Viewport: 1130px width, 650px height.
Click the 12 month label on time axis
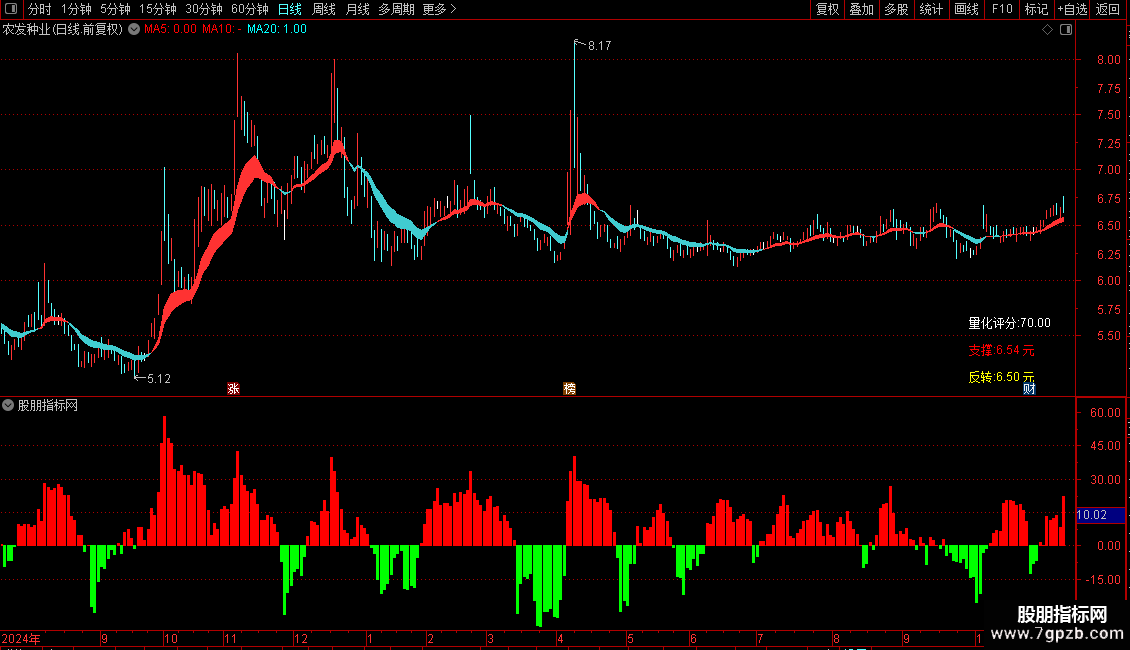[x=301, y=638]
